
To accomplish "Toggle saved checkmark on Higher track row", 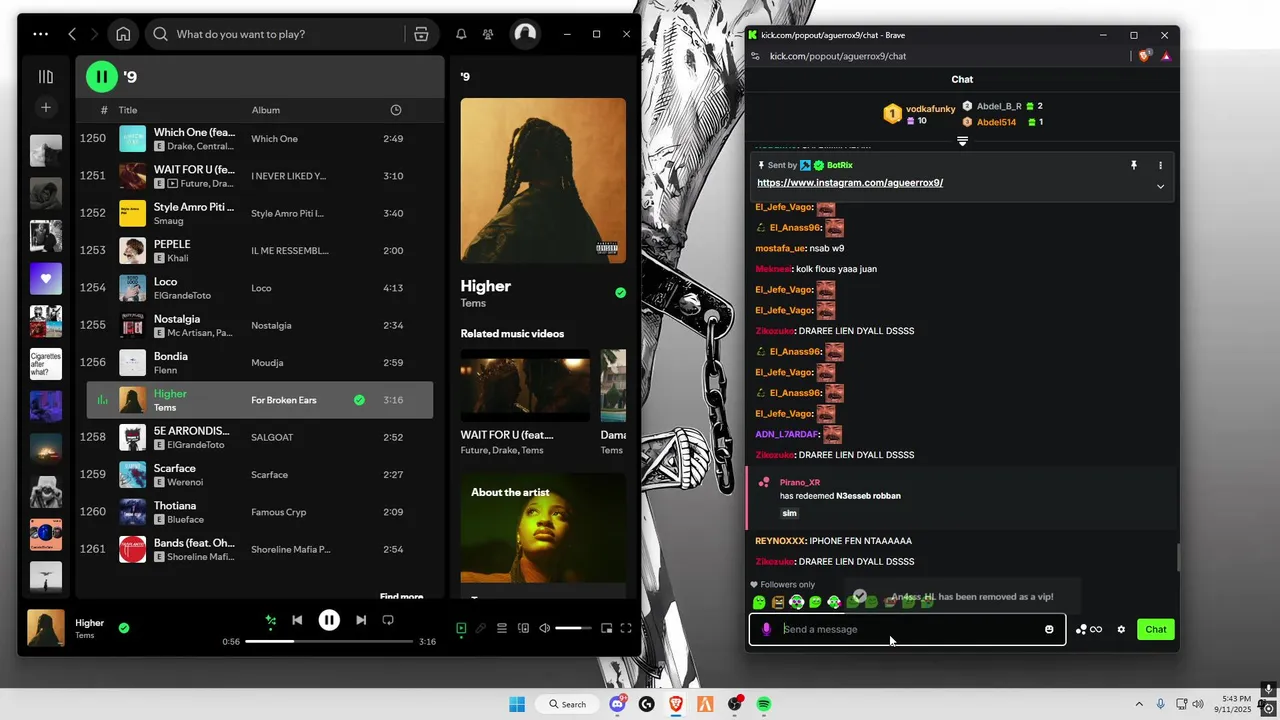I will click(359, 400).
